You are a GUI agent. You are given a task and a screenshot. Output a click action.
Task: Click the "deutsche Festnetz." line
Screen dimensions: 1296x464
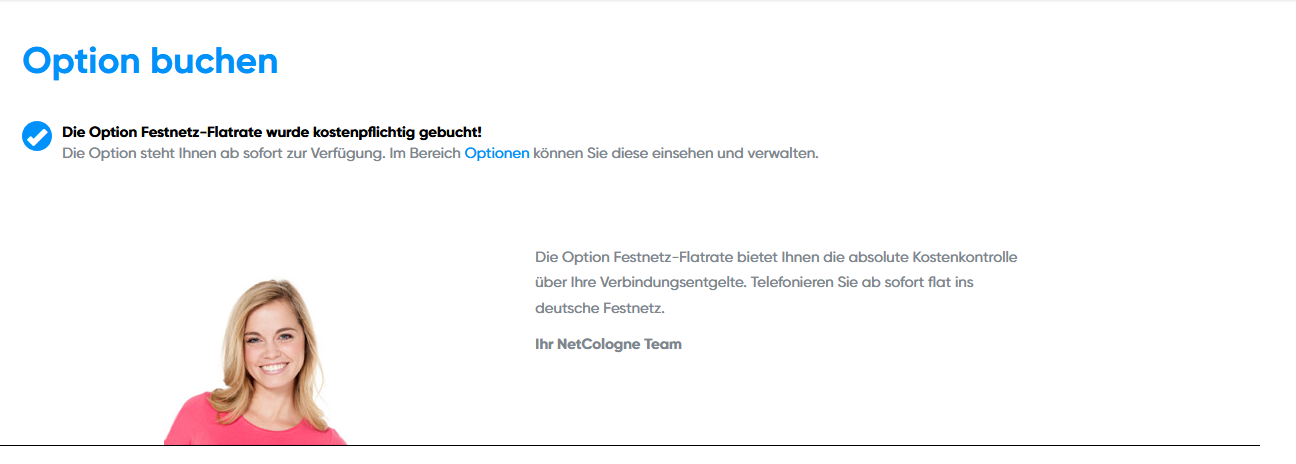[x=600, y=309]
